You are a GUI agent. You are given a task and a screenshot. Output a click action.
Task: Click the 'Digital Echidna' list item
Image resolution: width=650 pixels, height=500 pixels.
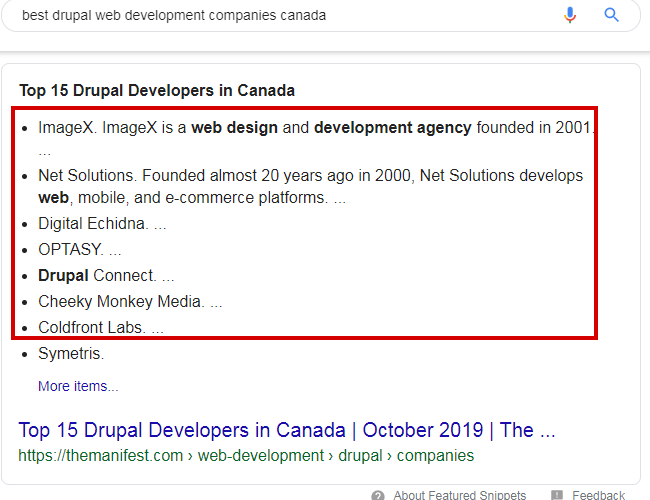[x=102, y=223]
